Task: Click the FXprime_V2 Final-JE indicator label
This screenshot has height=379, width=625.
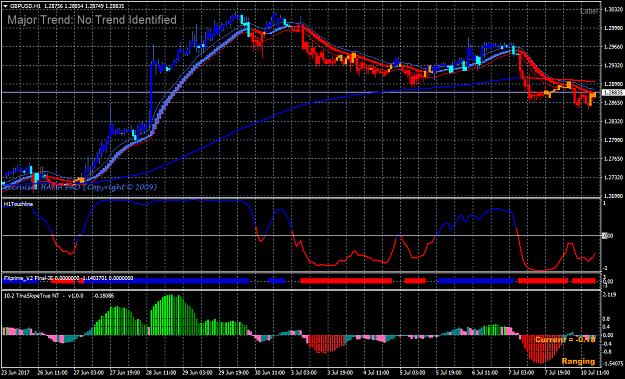Action: point(28,278)
